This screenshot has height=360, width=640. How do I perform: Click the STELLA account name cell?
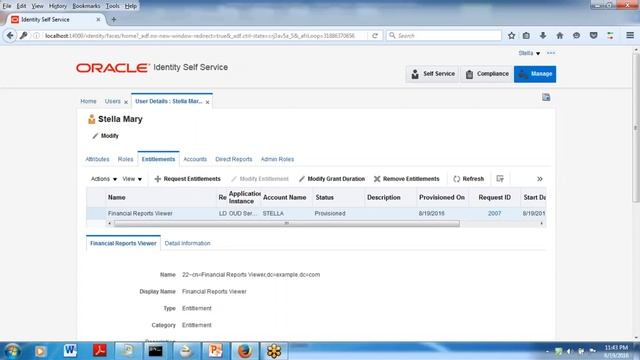273,213
